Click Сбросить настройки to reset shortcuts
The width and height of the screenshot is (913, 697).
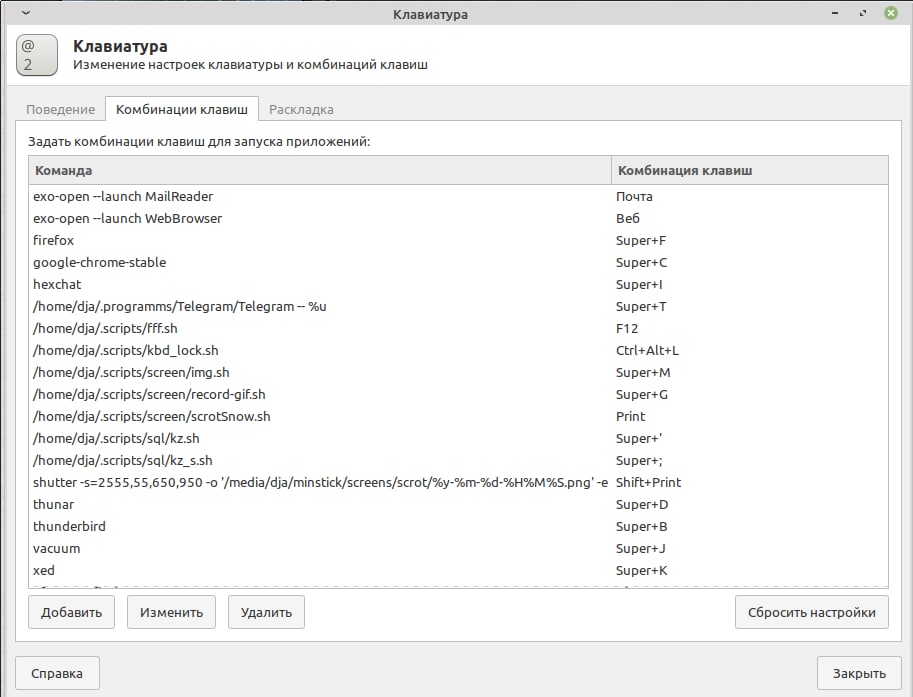(x=811, y=613)
